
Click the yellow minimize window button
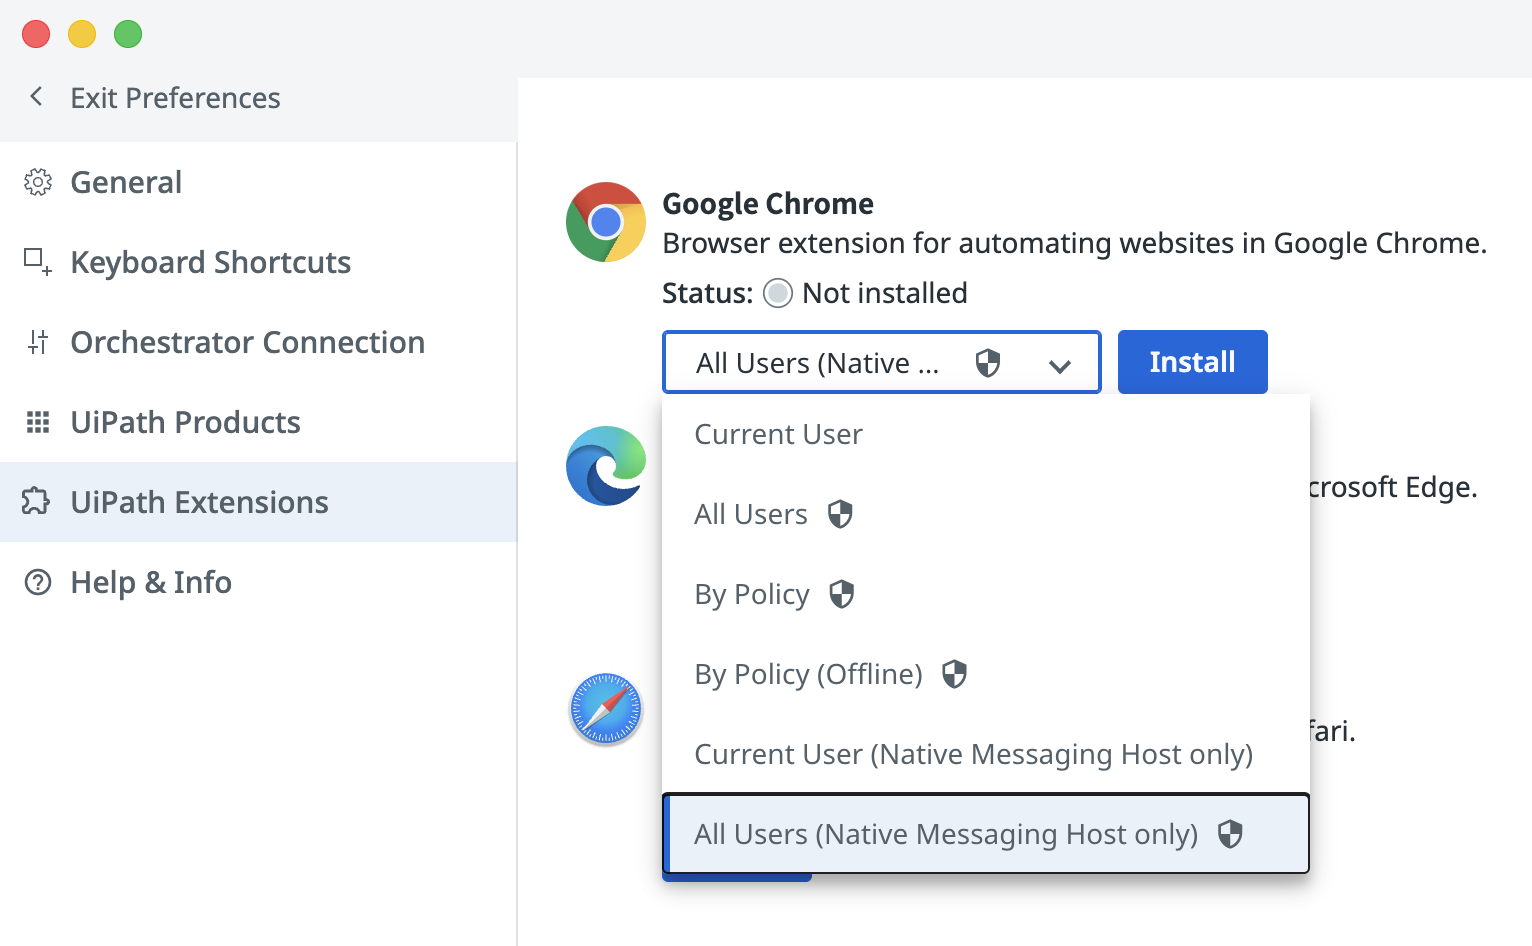[82, 34]
